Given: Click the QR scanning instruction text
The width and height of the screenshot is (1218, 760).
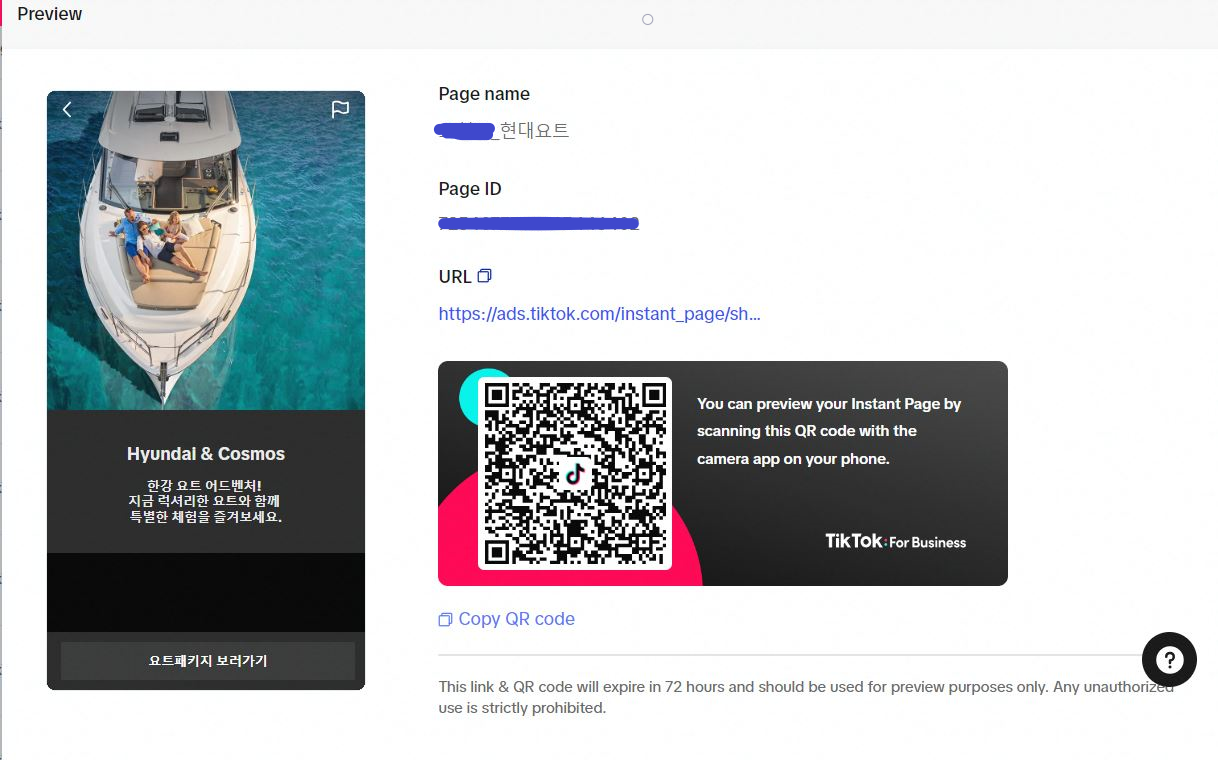Looking at the screenshot, I should point(829,431).
